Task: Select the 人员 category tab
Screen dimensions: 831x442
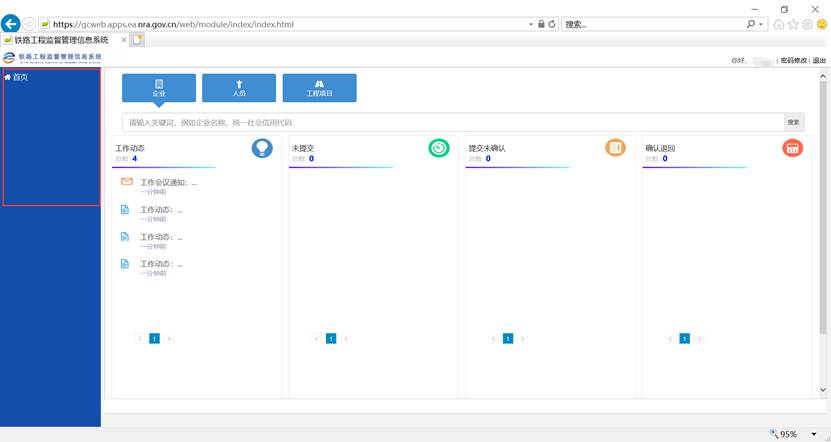Action: click(x=239, y=88)
